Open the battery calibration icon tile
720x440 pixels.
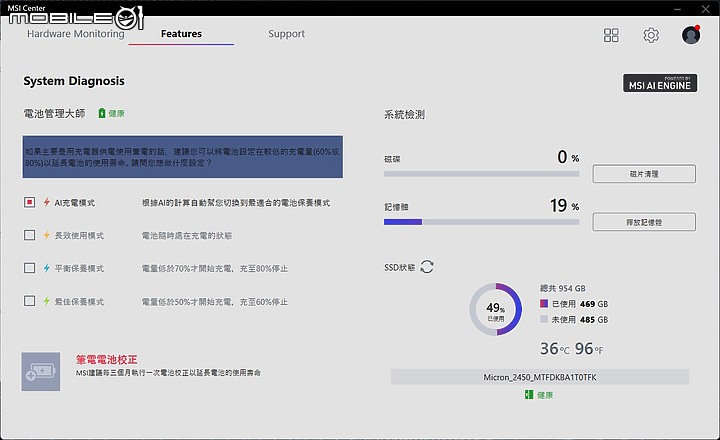[x=40, y=372]
